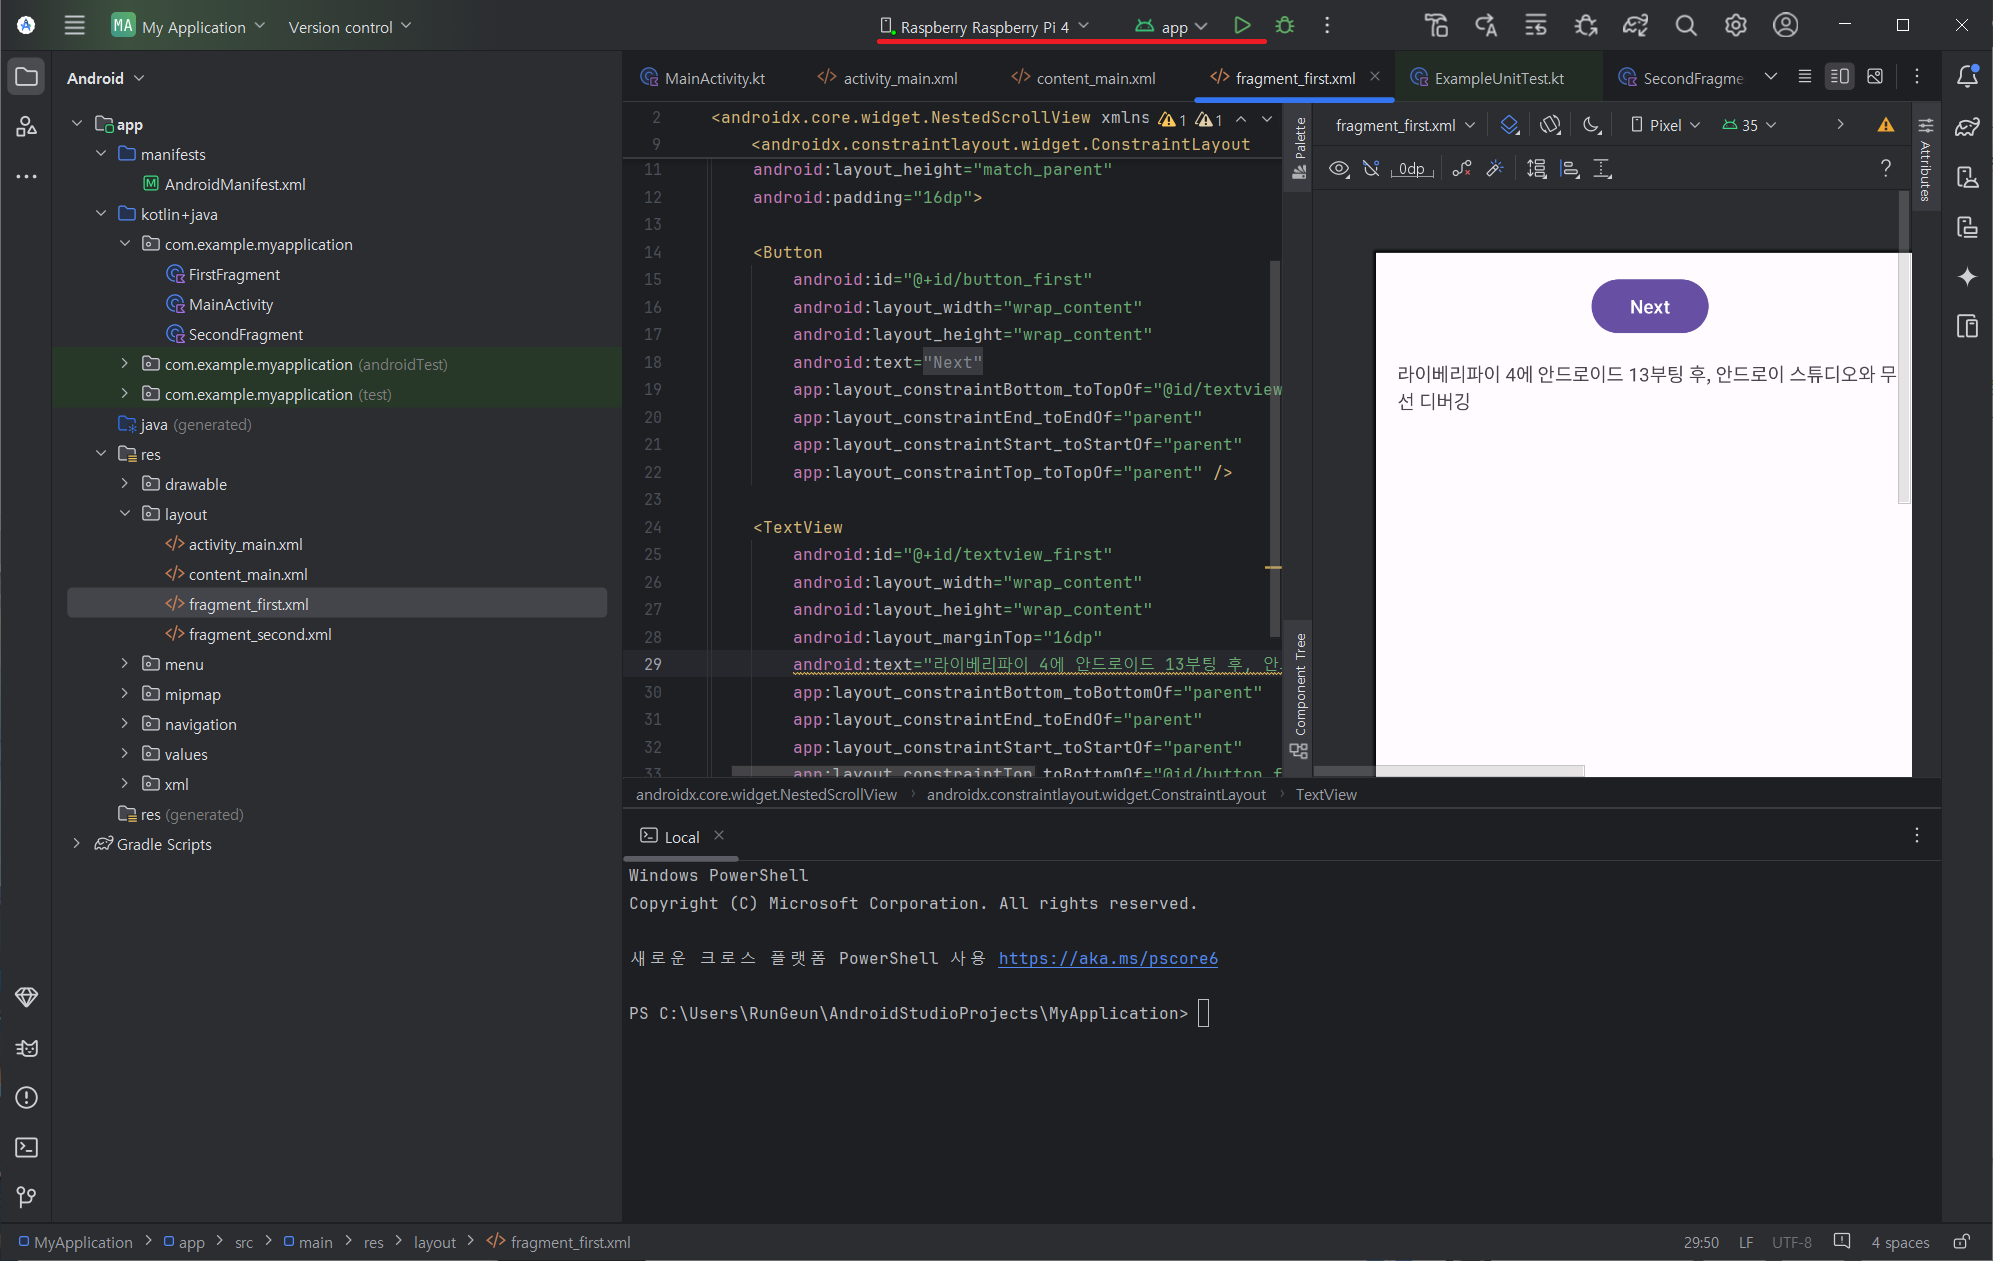Click the green Run app button

pos(1241,26)
